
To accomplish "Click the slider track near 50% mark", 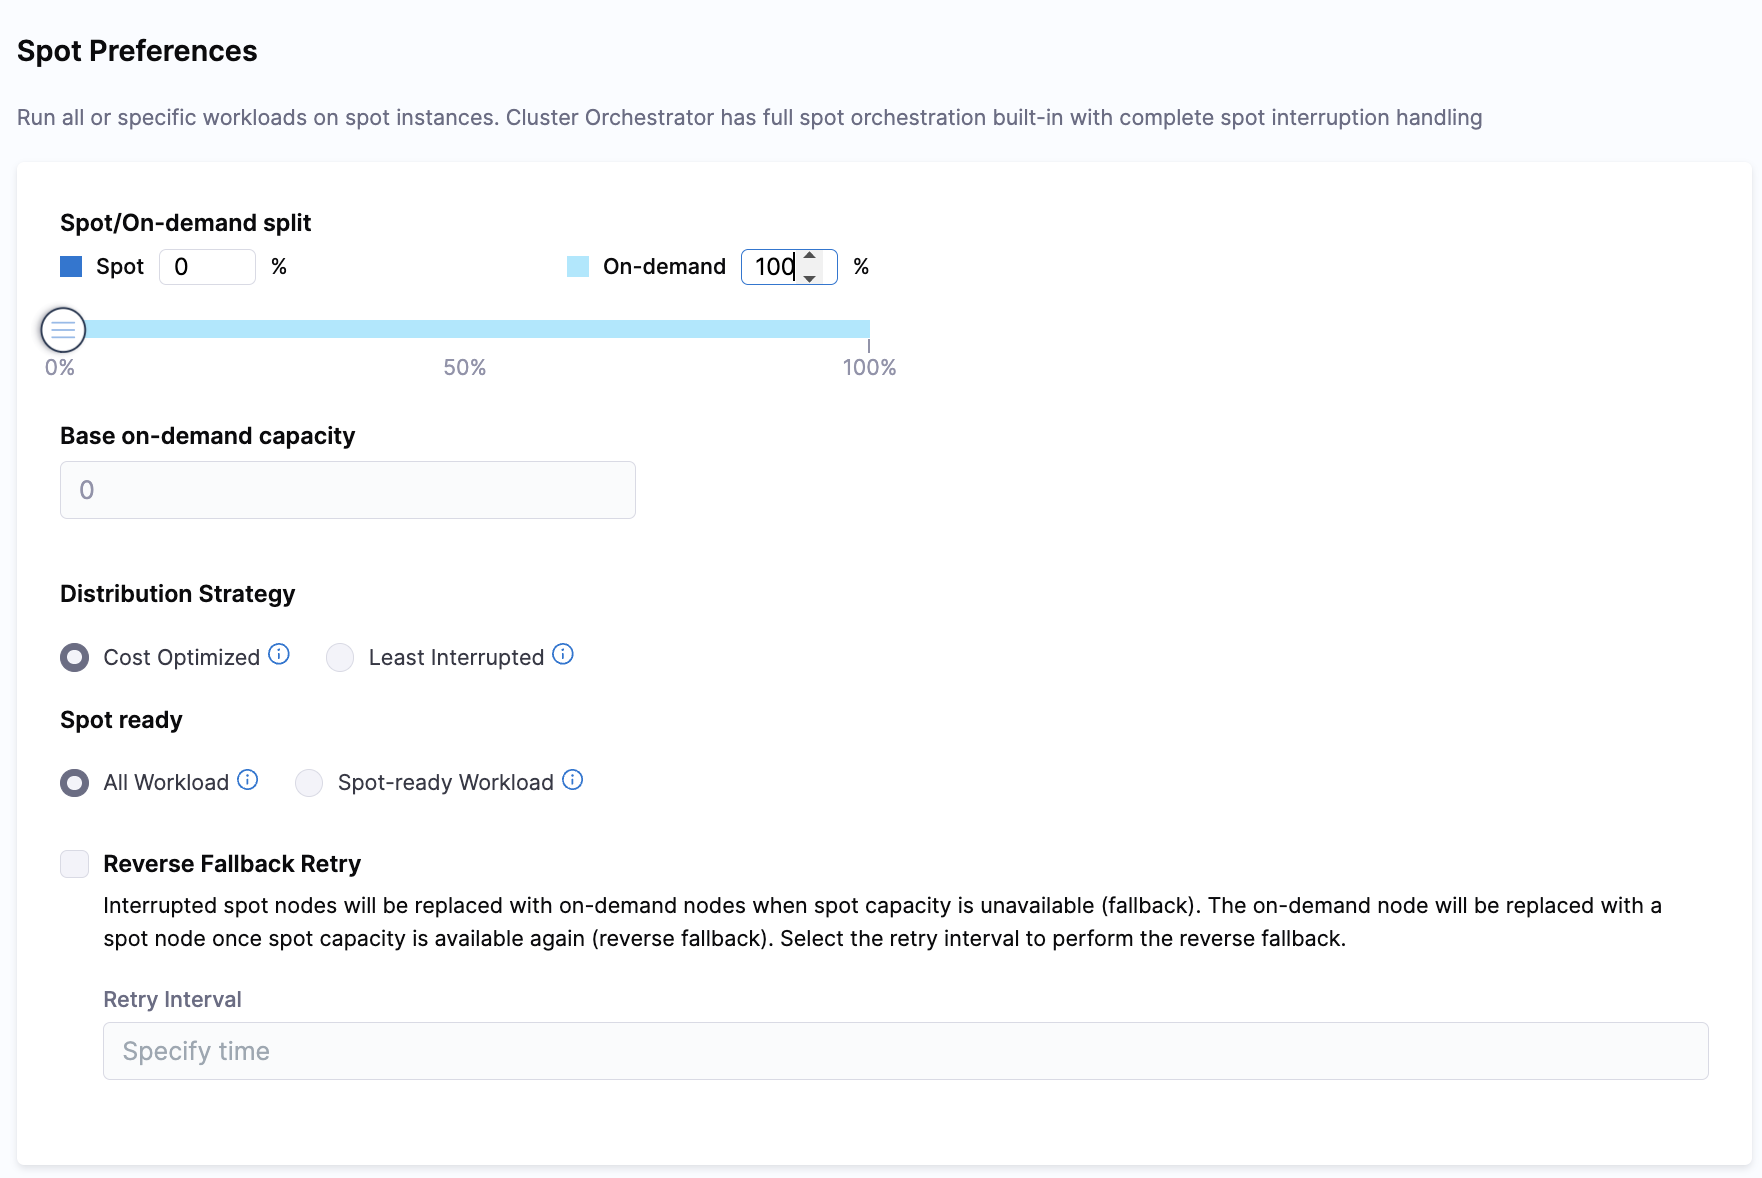I will (465, 329).
